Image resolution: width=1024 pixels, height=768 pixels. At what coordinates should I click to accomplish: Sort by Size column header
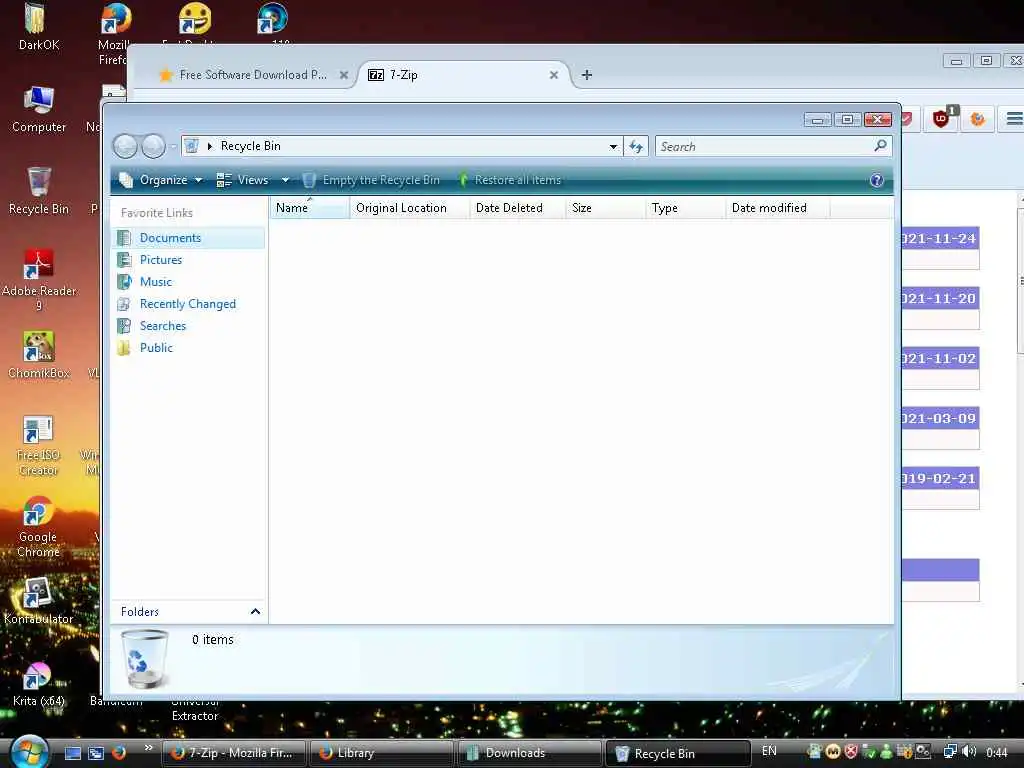(x=605, y=208)
